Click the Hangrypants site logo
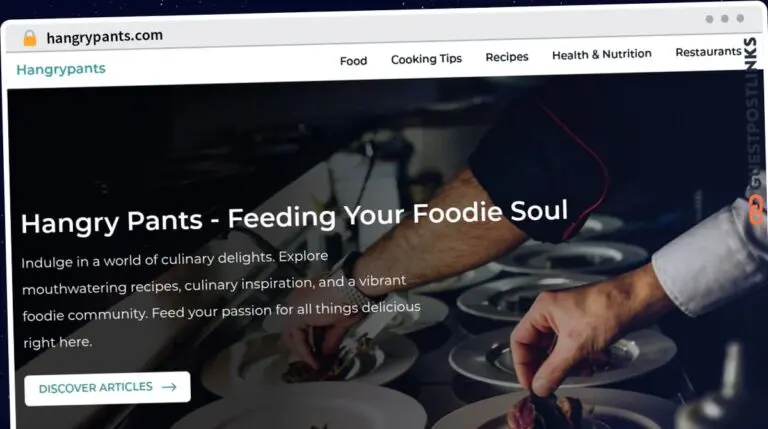The width and height of the screenshot is (768, 429). point(61,69)
